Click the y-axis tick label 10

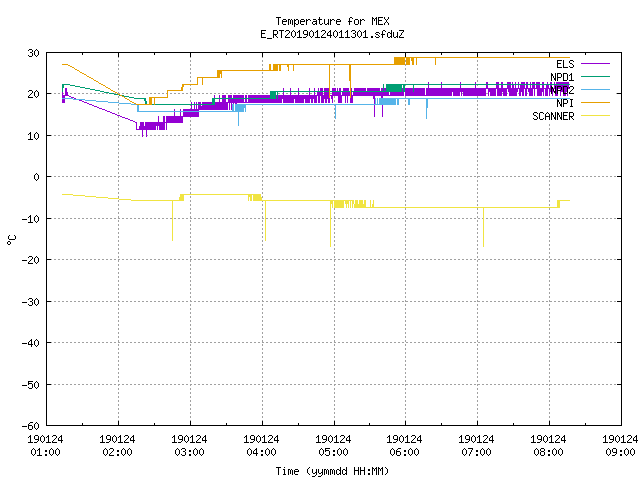pyautogui.click(x=33, y=136)
